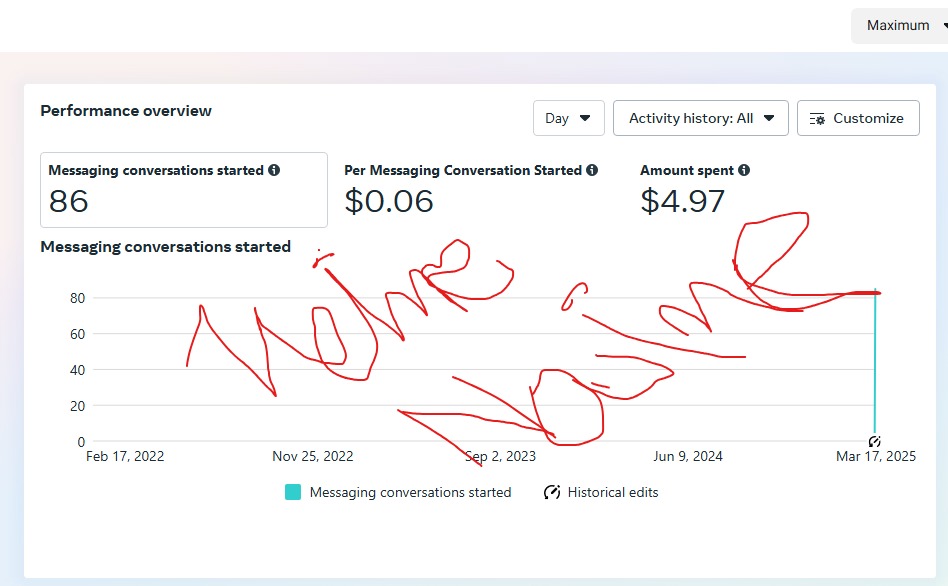Click the Mar 17, 2025 axis date label
The image size is (948, 586).
[875, 456]
